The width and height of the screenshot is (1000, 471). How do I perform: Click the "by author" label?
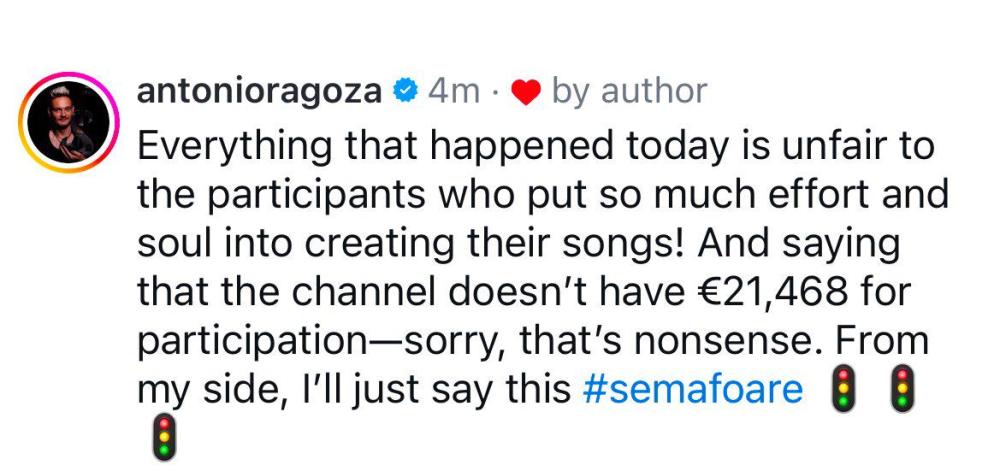(629, 92)
